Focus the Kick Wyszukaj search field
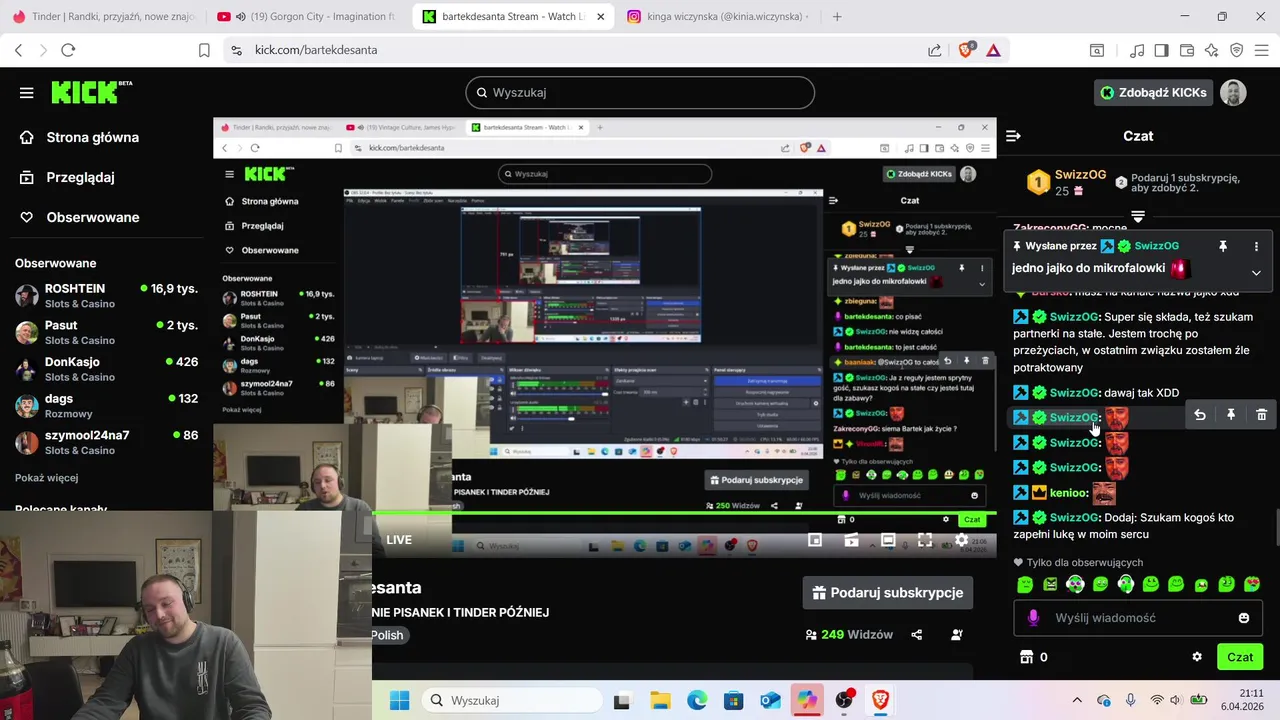Viewport: 1280px width, 720px height. (640, 92)
